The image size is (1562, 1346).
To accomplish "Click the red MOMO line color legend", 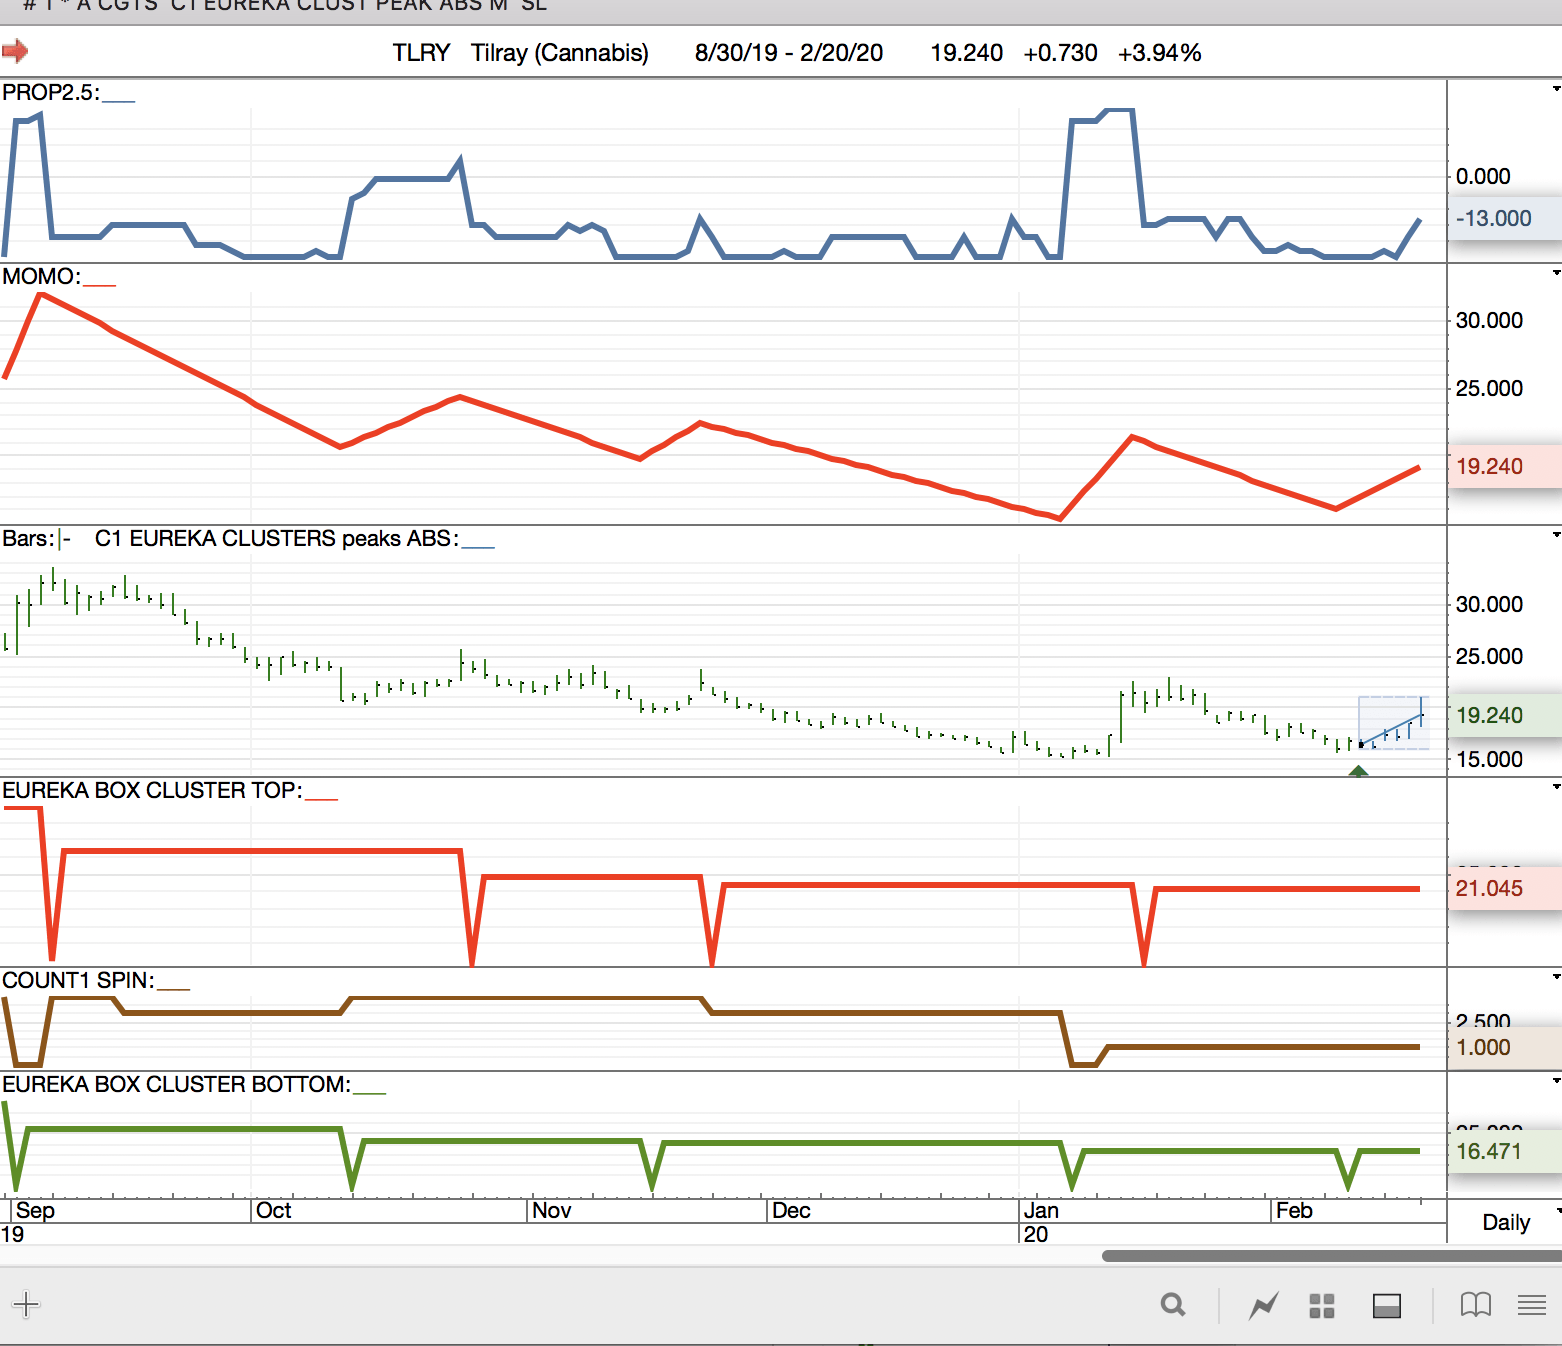I will (99, 285).
